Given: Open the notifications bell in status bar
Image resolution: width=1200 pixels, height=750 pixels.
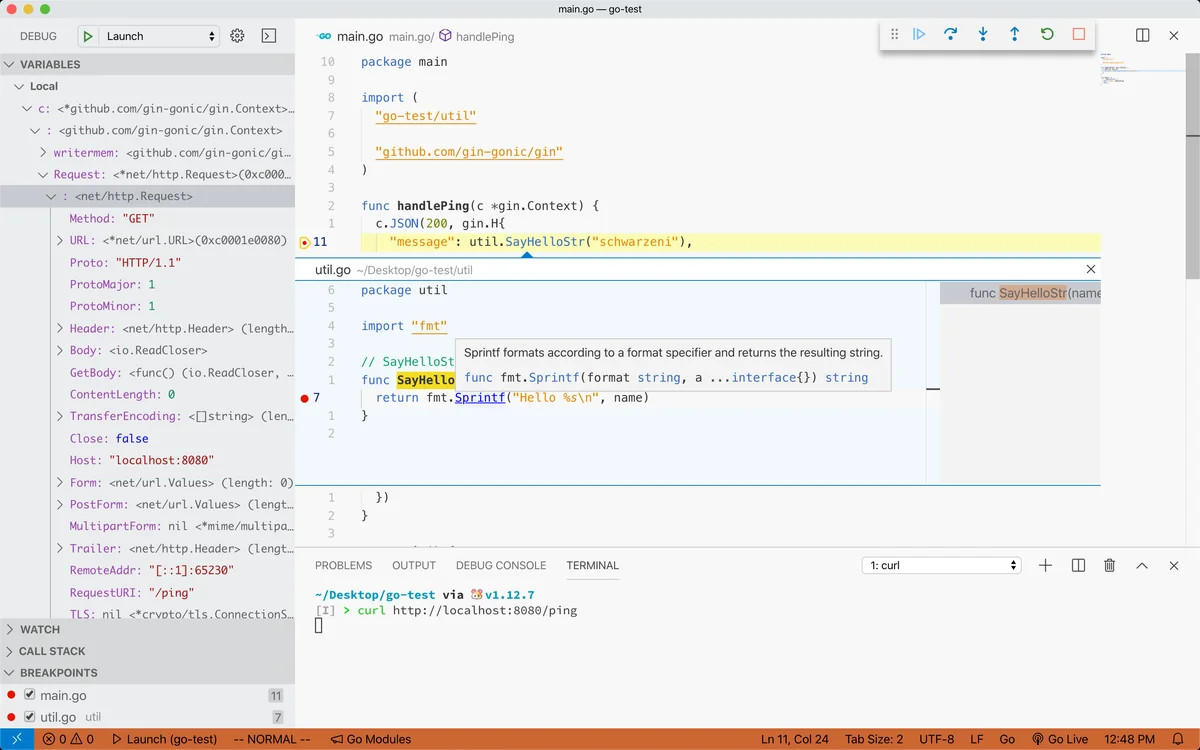Looking at the screenshot, I should tap(1178, 739).
